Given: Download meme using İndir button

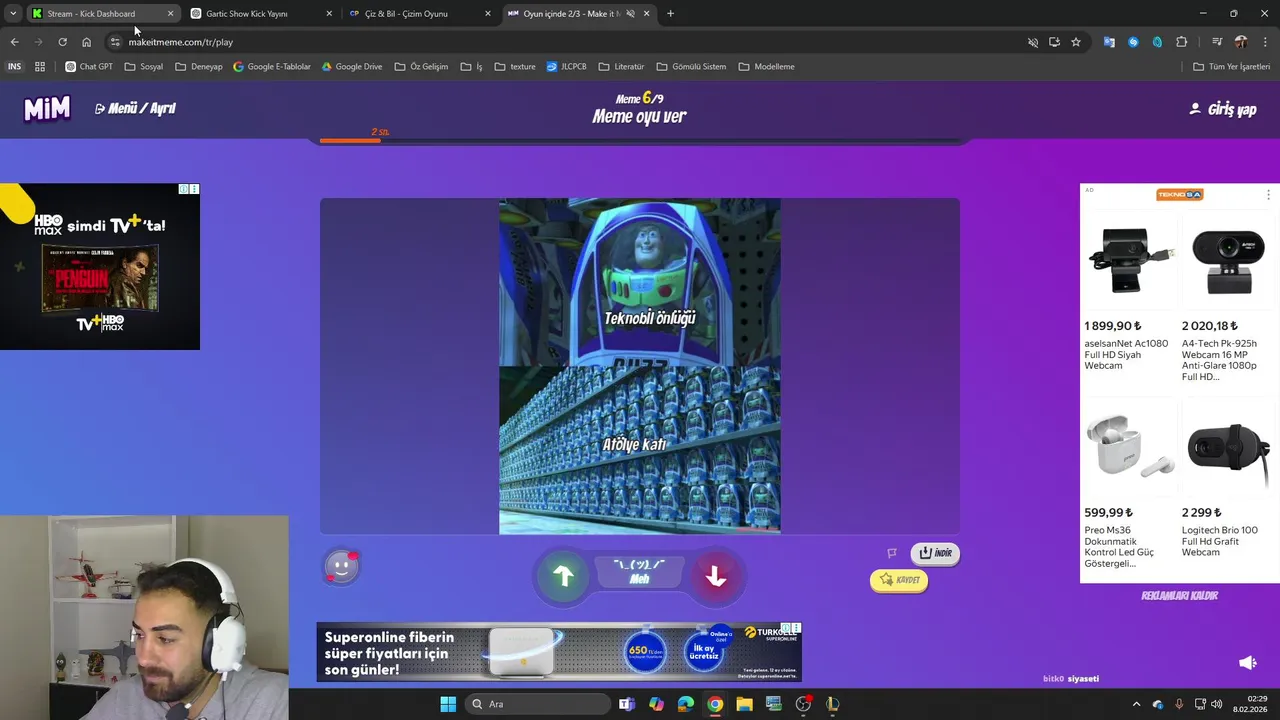Looking at the screenshot, I should coord(935,553).
